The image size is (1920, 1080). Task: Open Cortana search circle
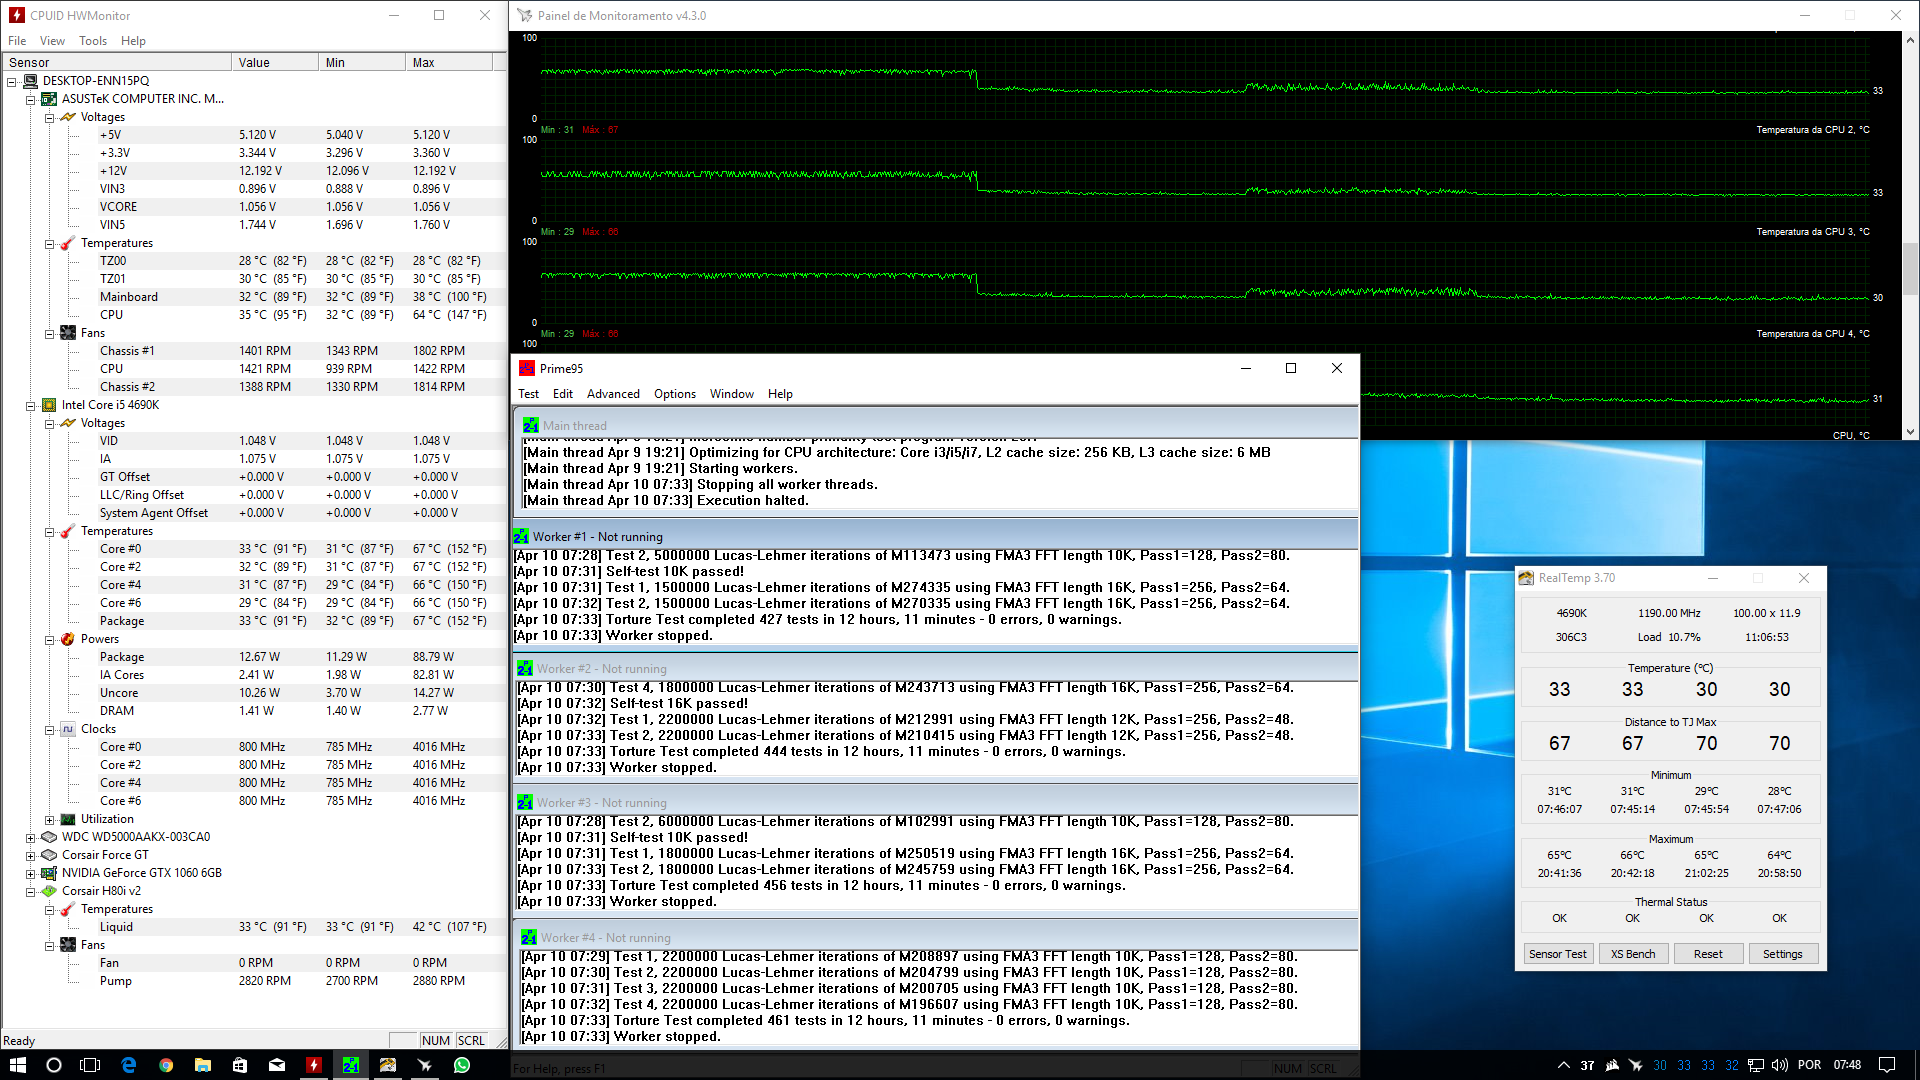pos(54,1065)
